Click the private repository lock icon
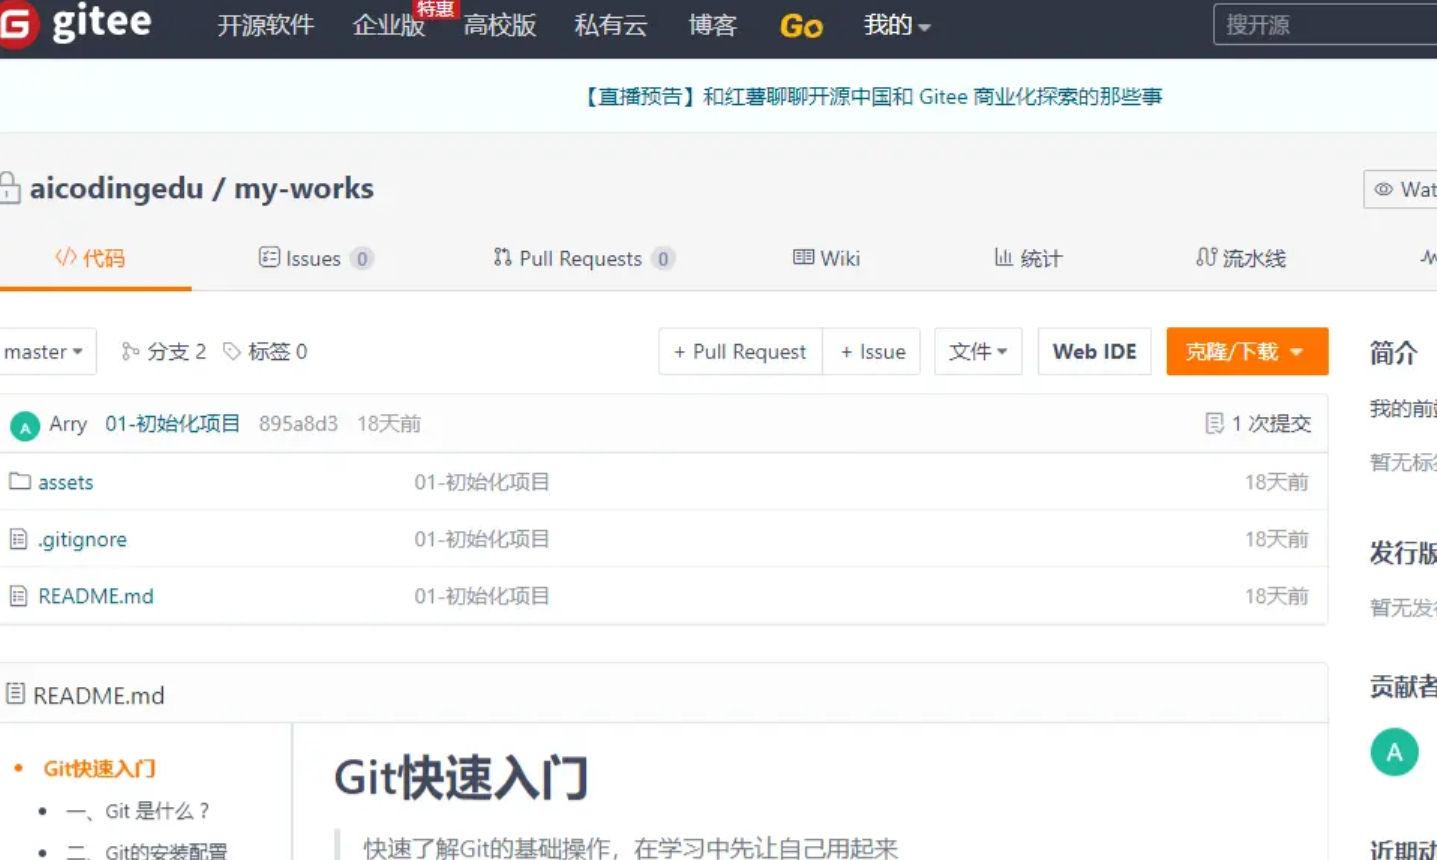This screenshot has width=1437, height=860. pyautogui.click(x=9, y=188)
